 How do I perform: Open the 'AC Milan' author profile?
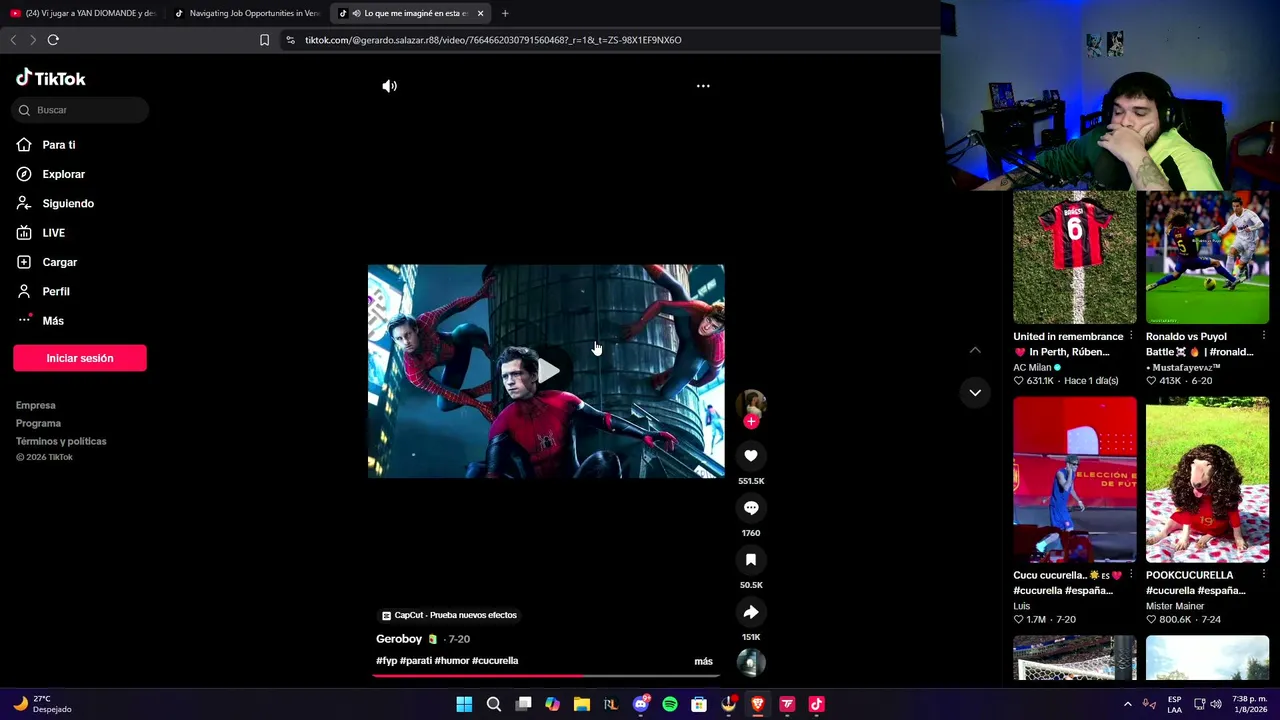[1032, 367]
